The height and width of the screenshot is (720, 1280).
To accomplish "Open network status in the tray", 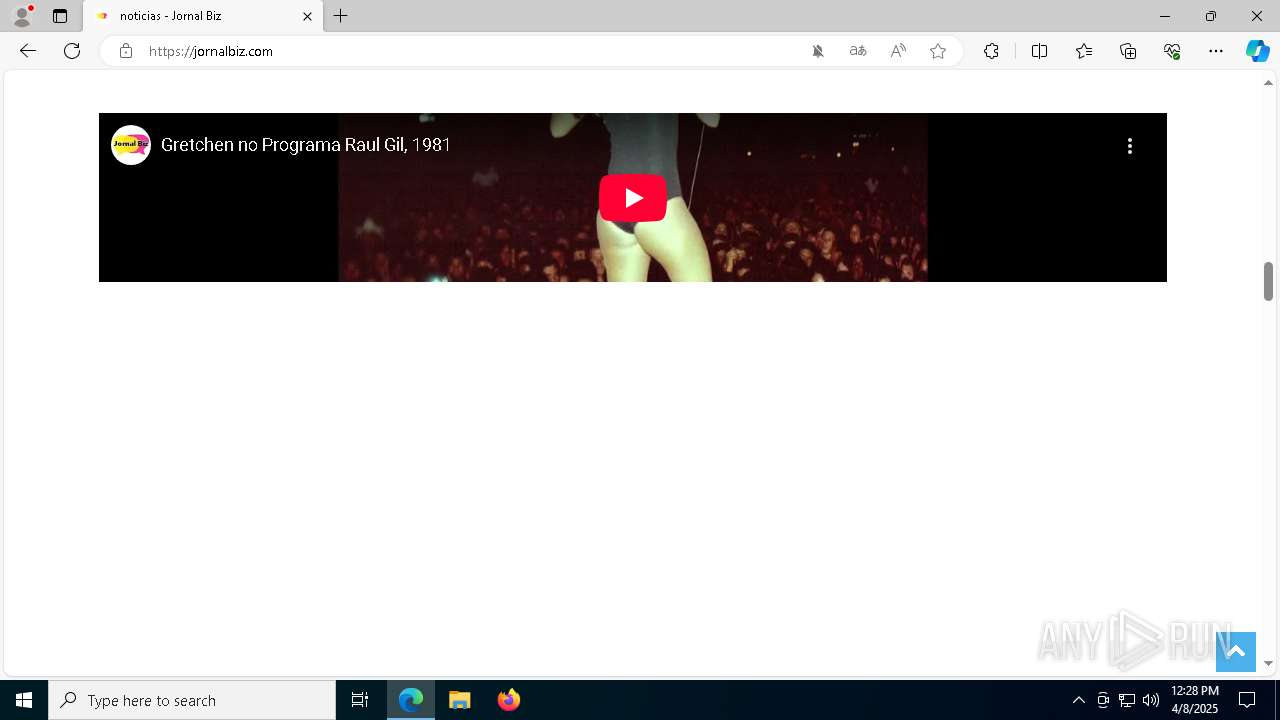I will click(x=1127, y=700).
